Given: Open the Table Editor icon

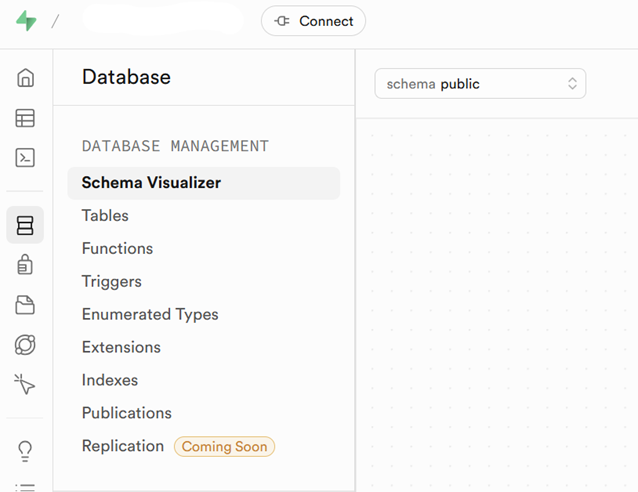Looking at the screenshot, I should pos(25,118).
